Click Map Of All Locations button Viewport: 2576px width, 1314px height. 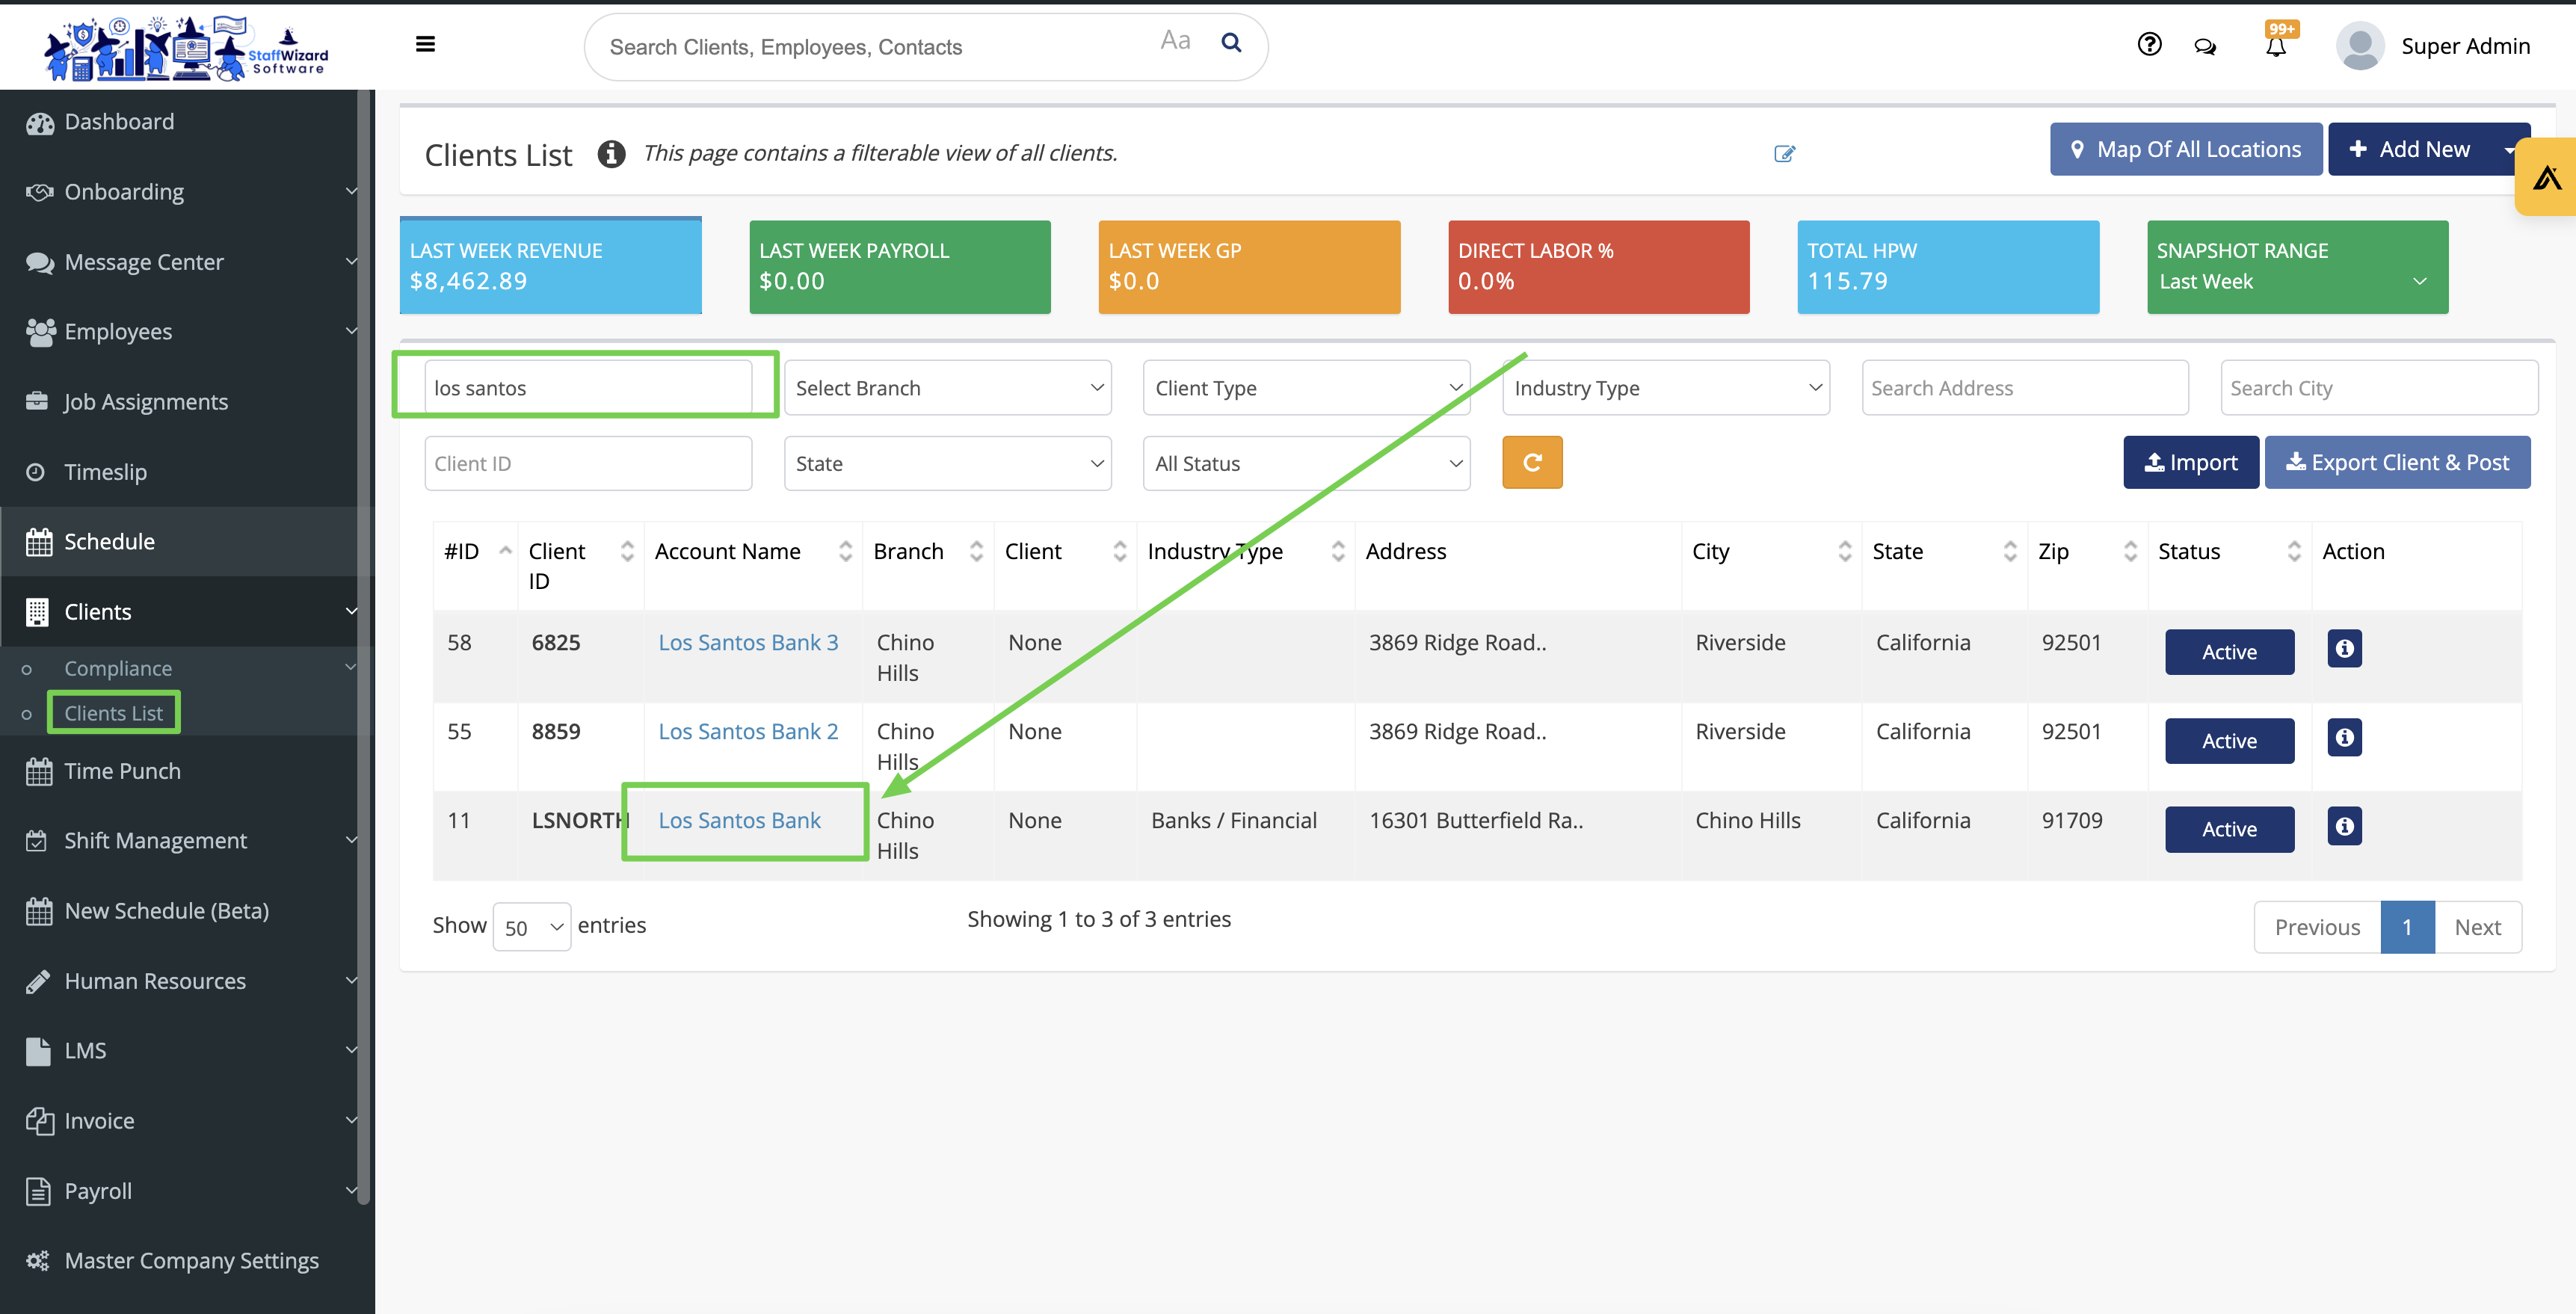pos(2186,149)
